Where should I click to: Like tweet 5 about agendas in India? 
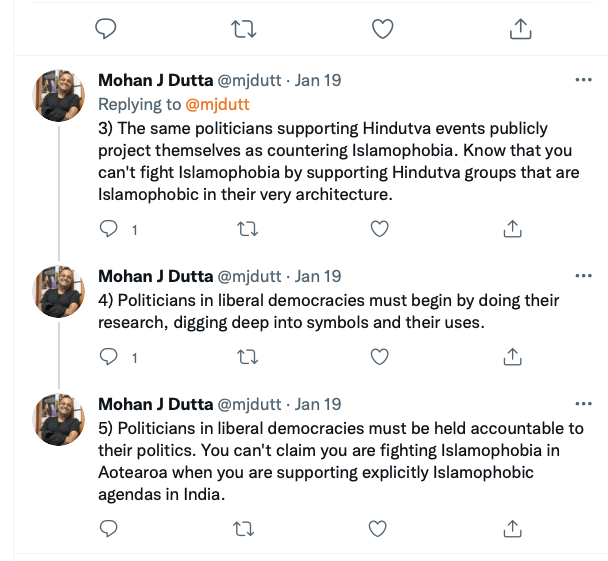(379, 527)
